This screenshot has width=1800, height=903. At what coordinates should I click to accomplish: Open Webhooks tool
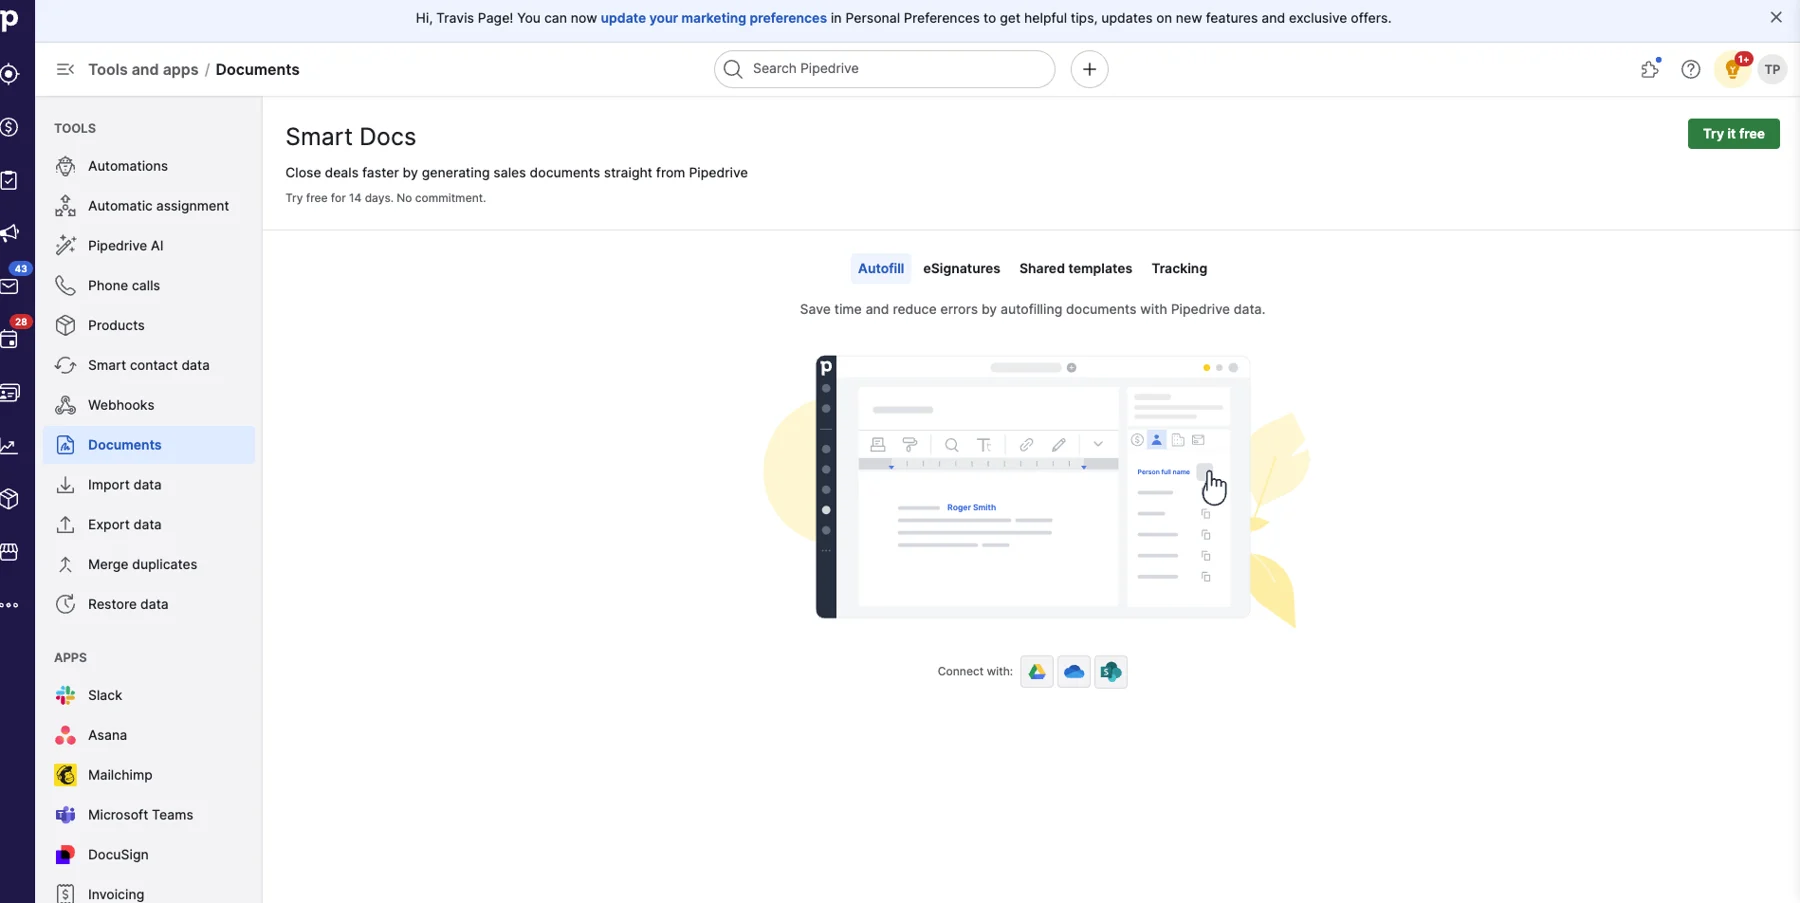pyautogui.click(x=149, y=405)
